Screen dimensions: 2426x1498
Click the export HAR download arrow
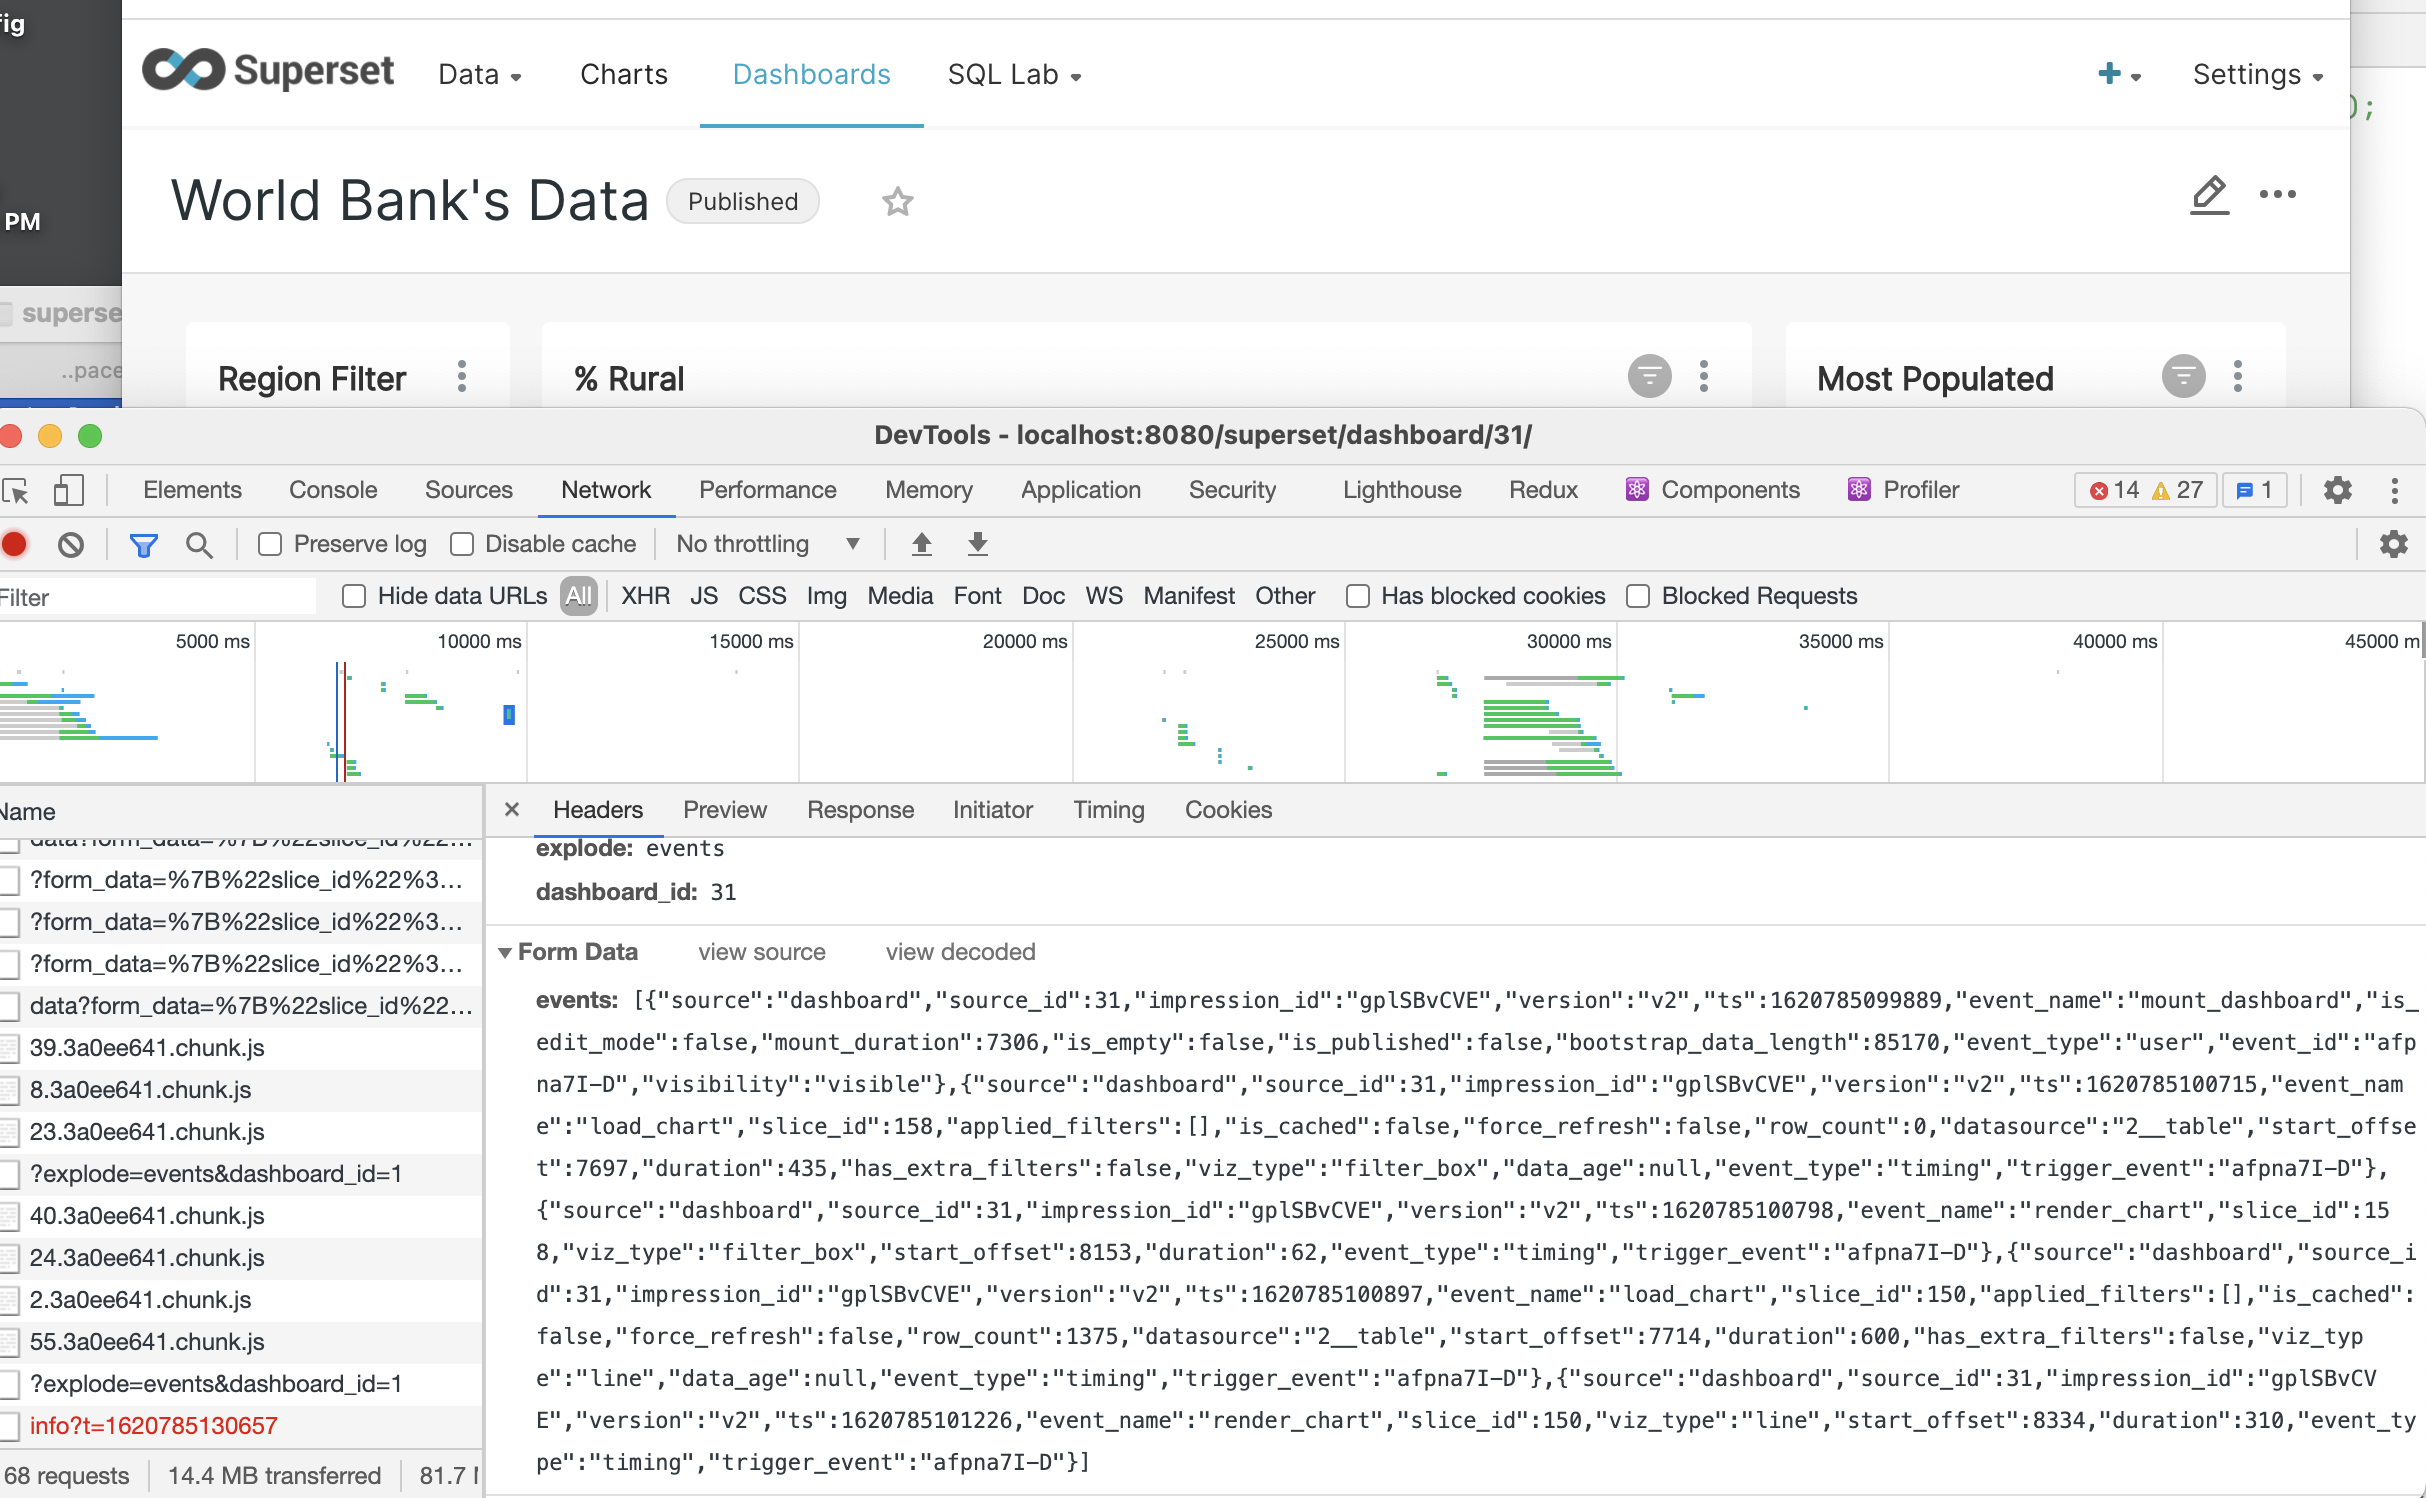click(977, 544)
